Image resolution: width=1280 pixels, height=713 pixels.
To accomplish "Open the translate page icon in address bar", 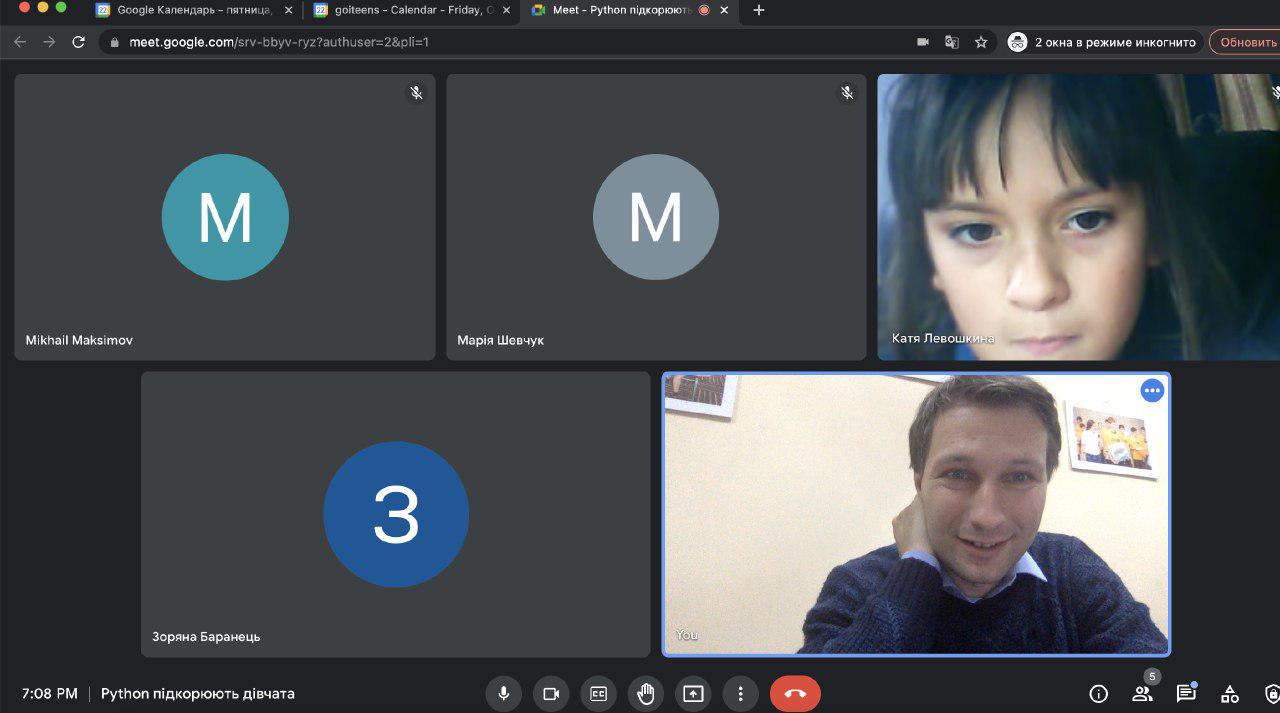I will click(952, 42).
